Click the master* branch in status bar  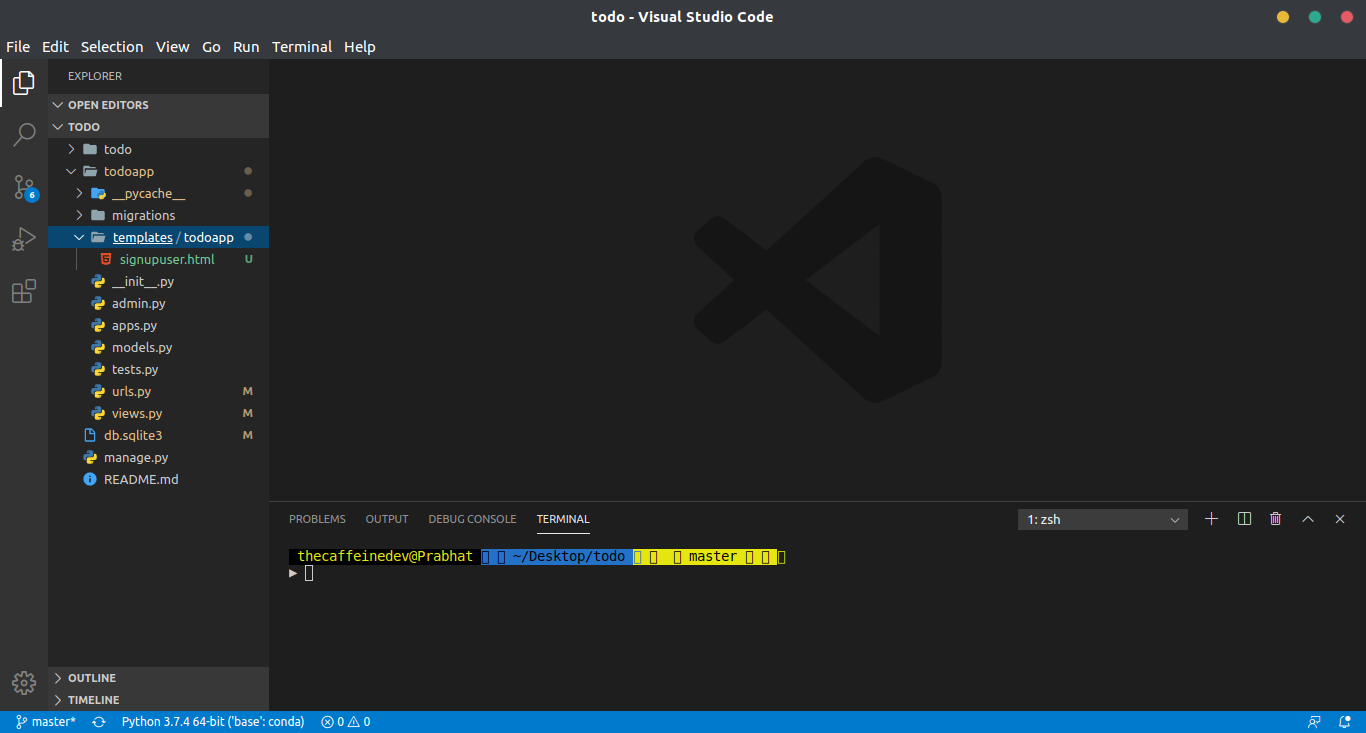point(46,722)
